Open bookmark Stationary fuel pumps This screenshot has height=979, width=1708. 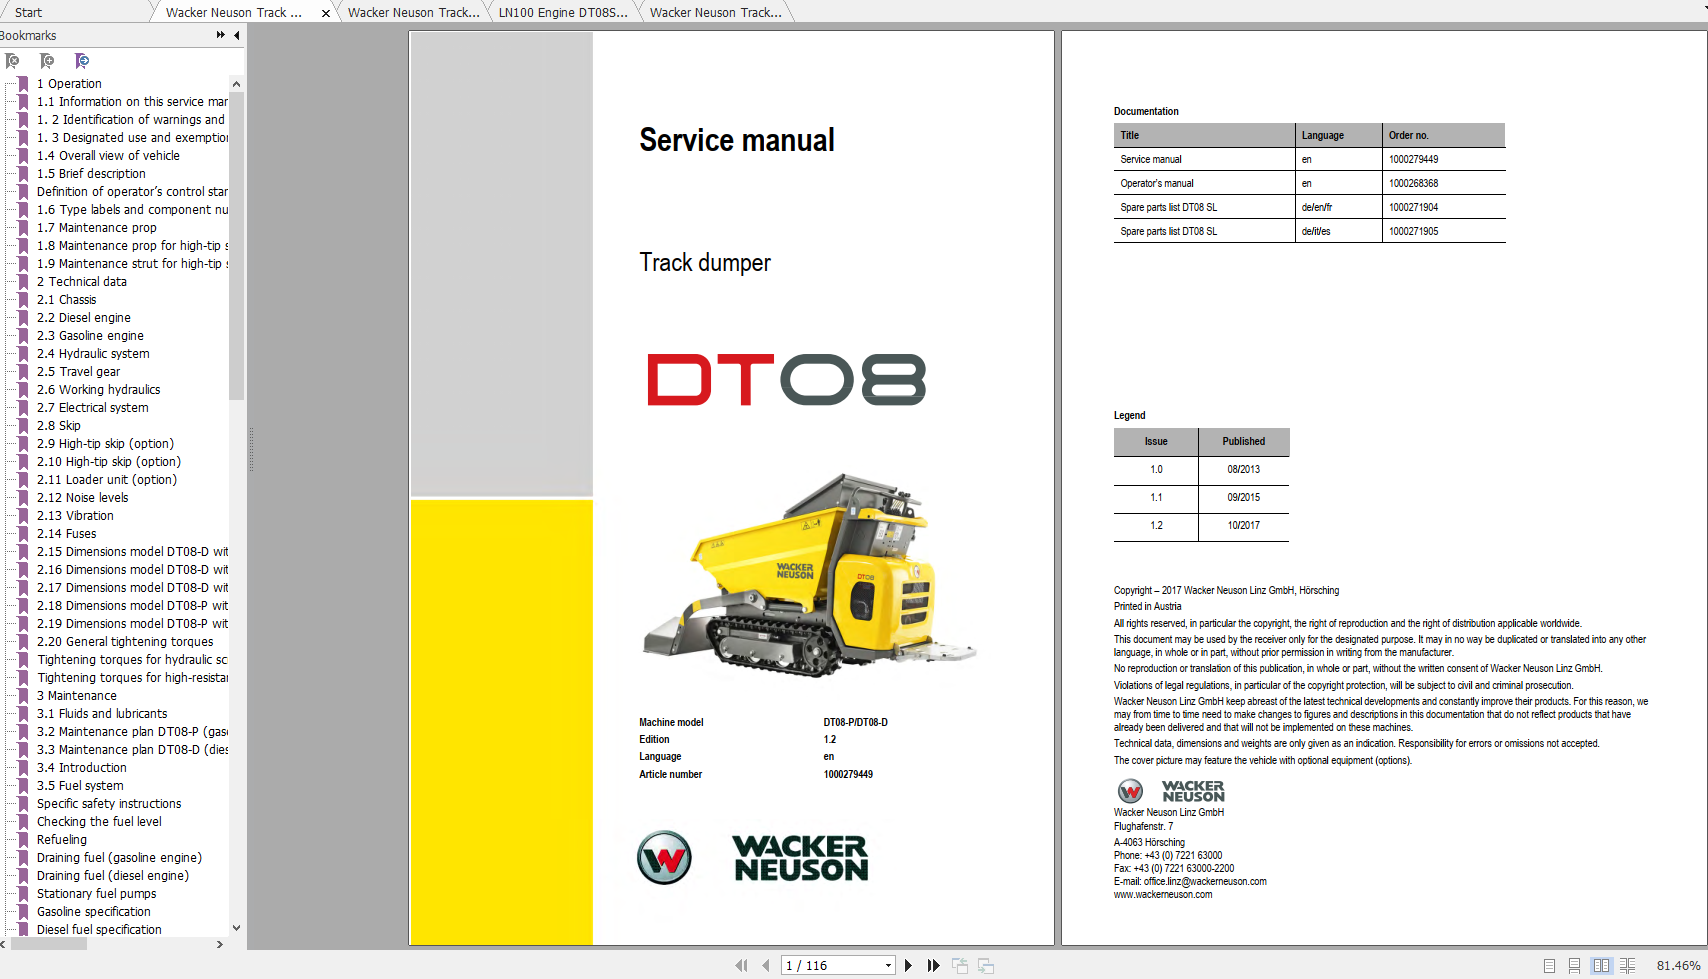tap(97, 894)
